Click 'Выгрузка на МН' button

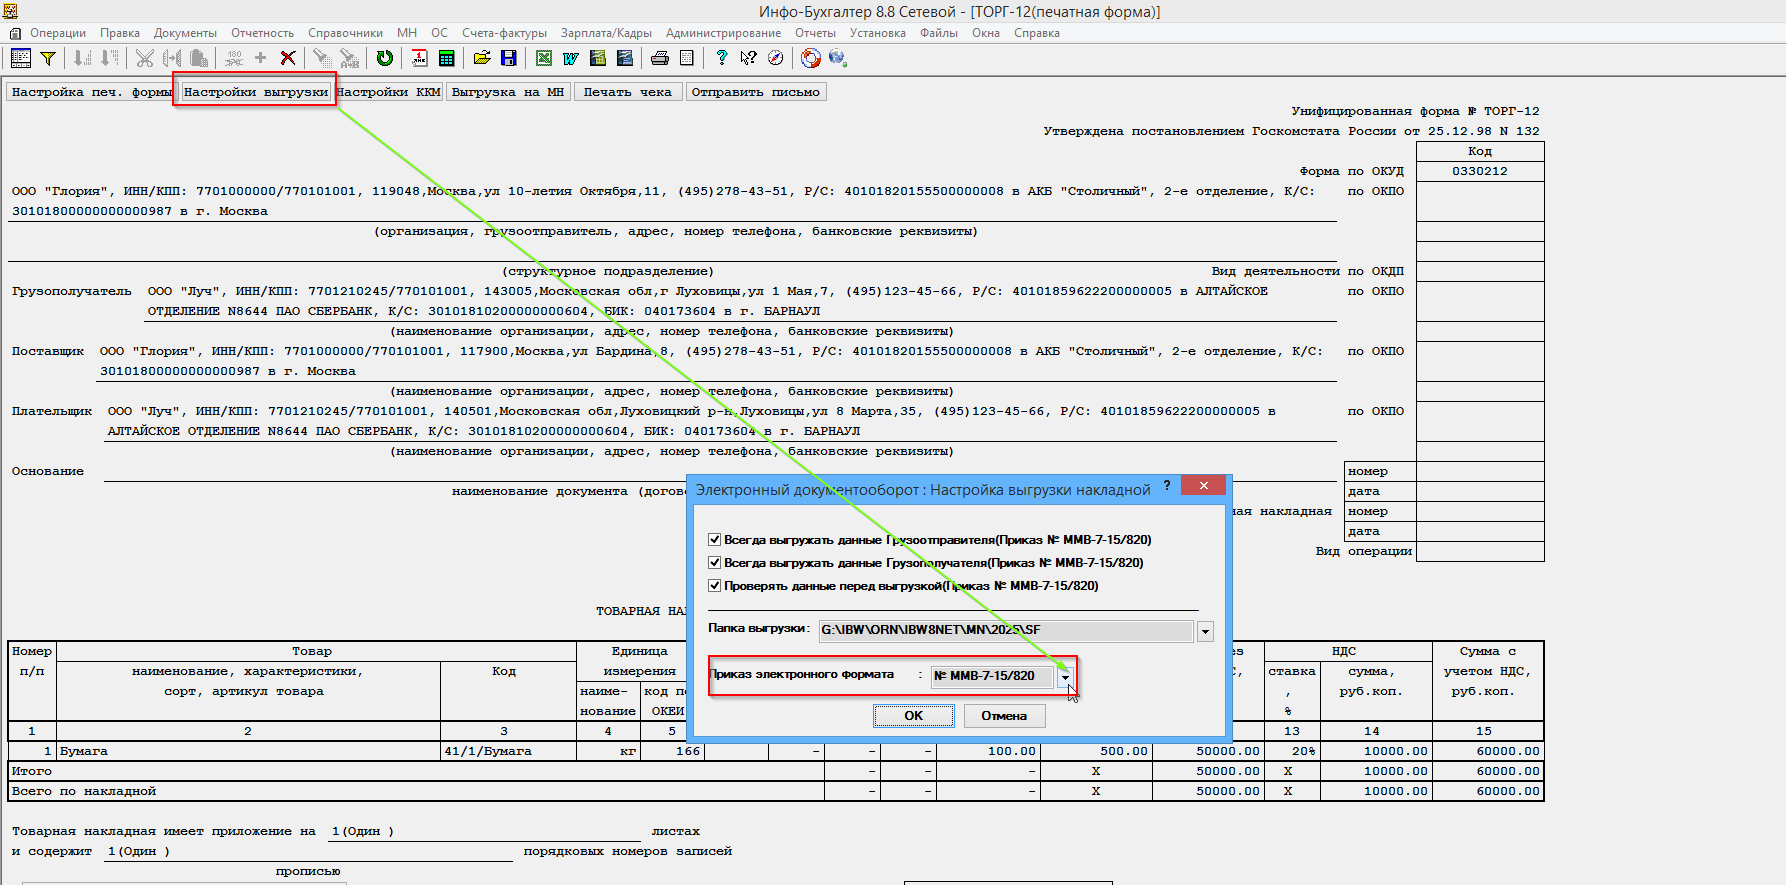point(508,92)
